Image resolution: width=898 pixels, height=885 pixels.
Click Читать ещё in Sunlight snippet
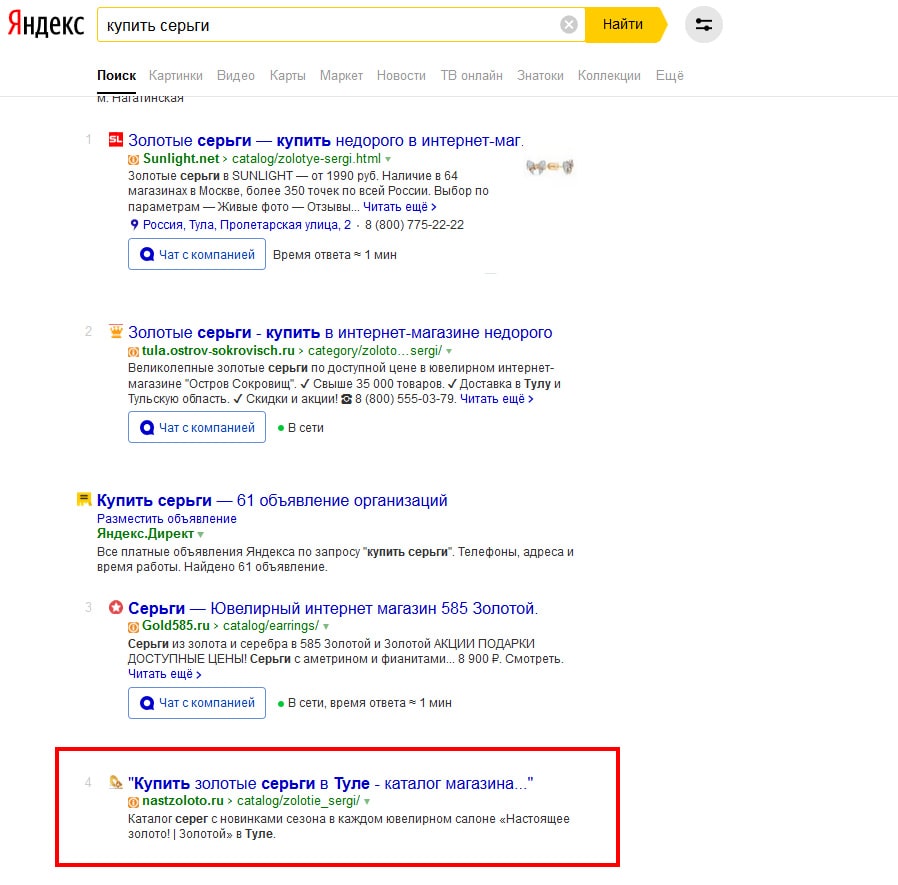click(399, 206)
